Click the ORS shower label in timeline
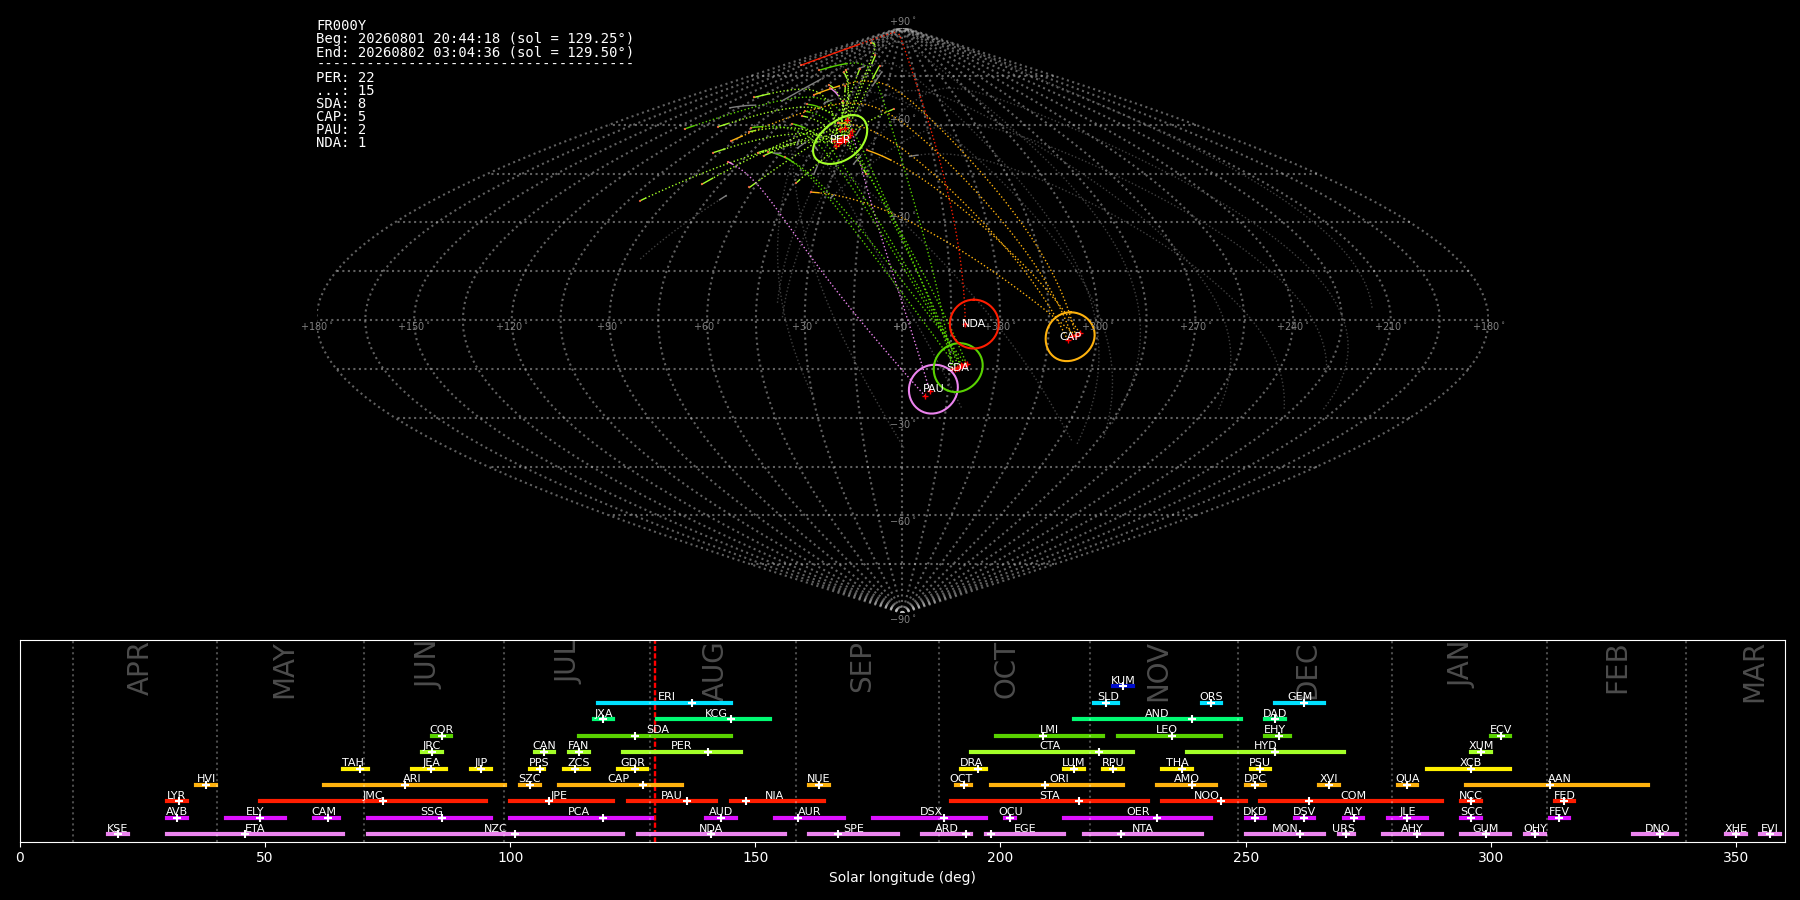1800x900 pixels. pyautogui.click(x=1211, y=697)
